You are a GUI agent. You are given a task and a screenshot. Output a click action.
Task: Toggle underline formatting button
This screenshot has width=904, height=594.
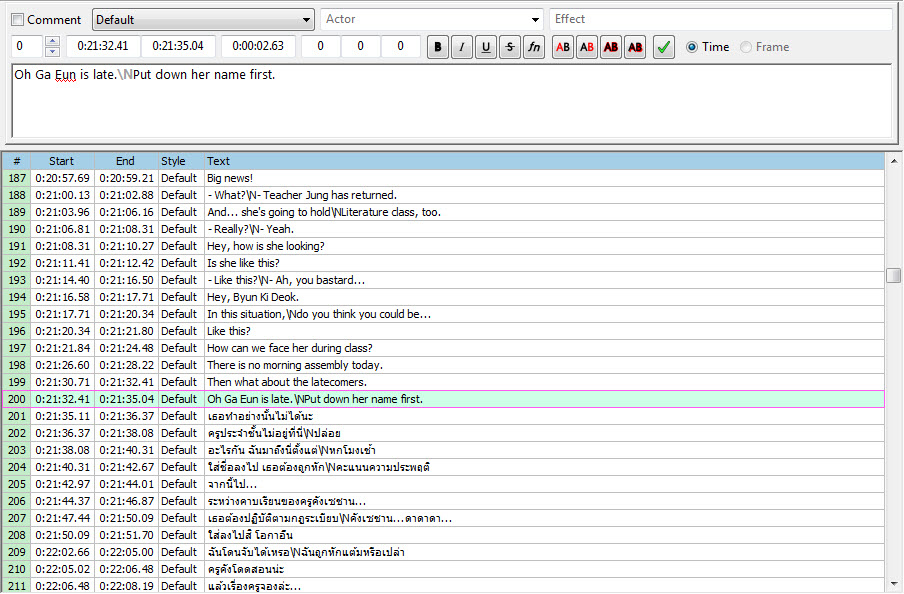(x=486, y=47)
